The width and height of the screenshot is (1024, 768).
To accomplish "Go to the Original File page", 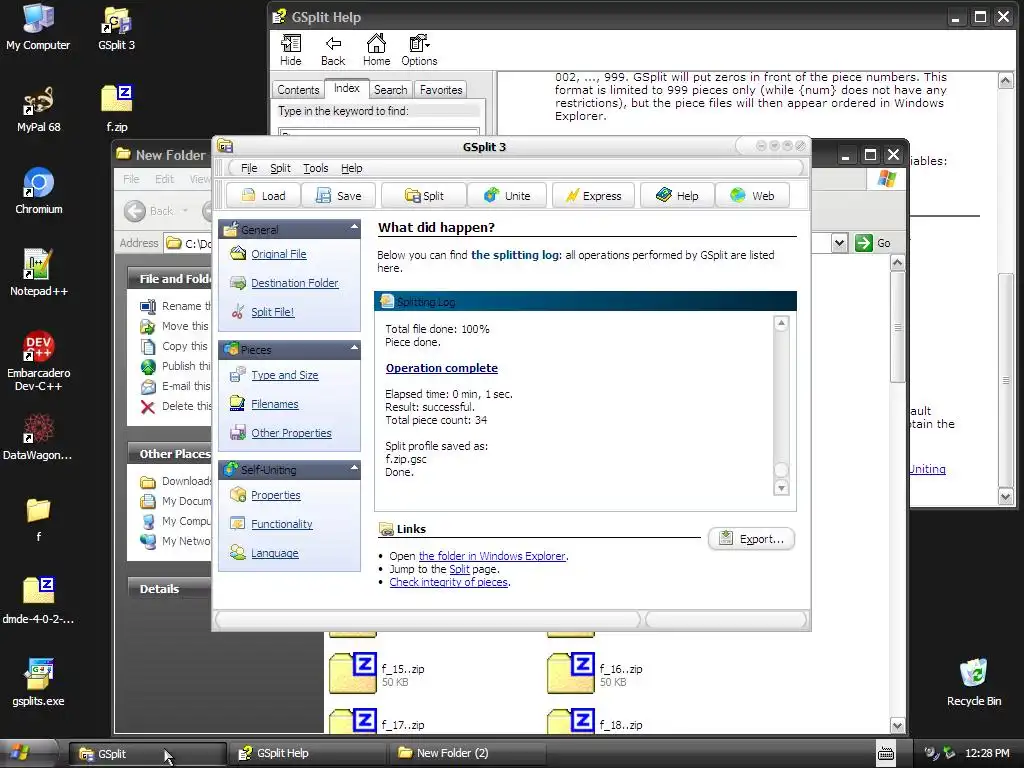I will pos(279,254).
